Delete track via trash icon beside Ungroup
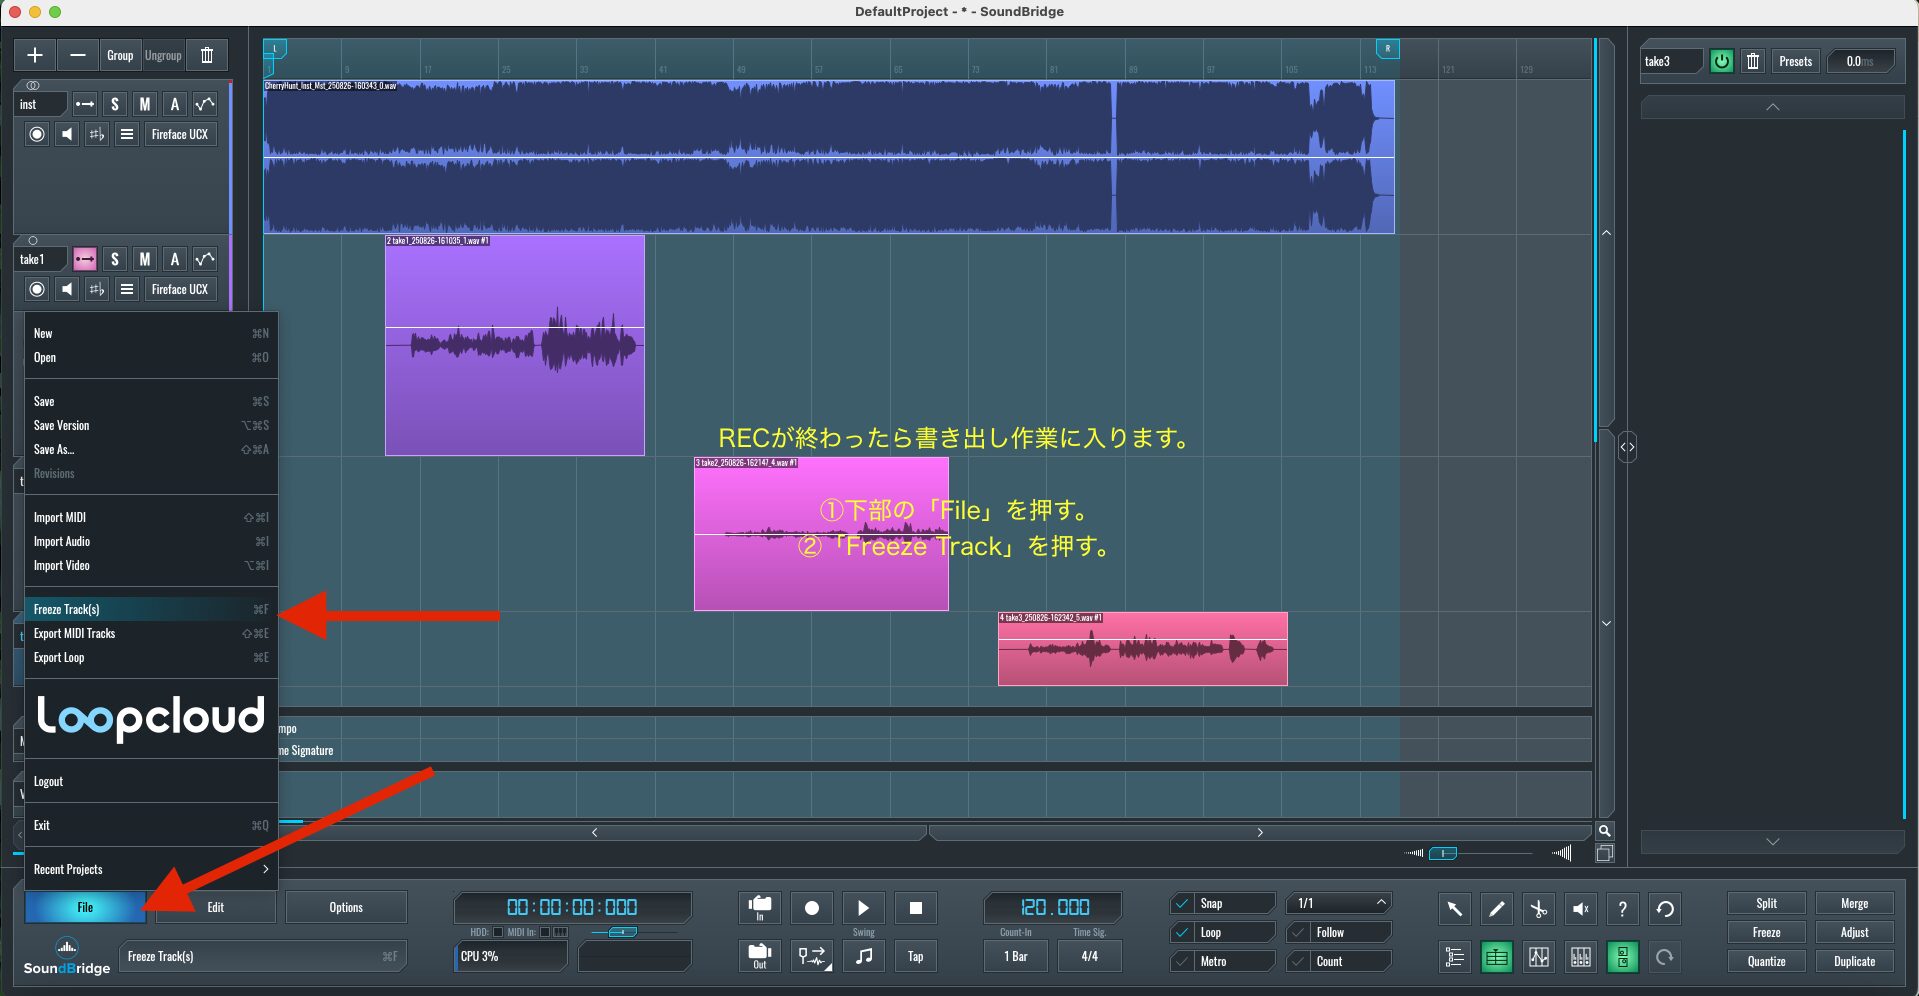 (x=207, y=55)
